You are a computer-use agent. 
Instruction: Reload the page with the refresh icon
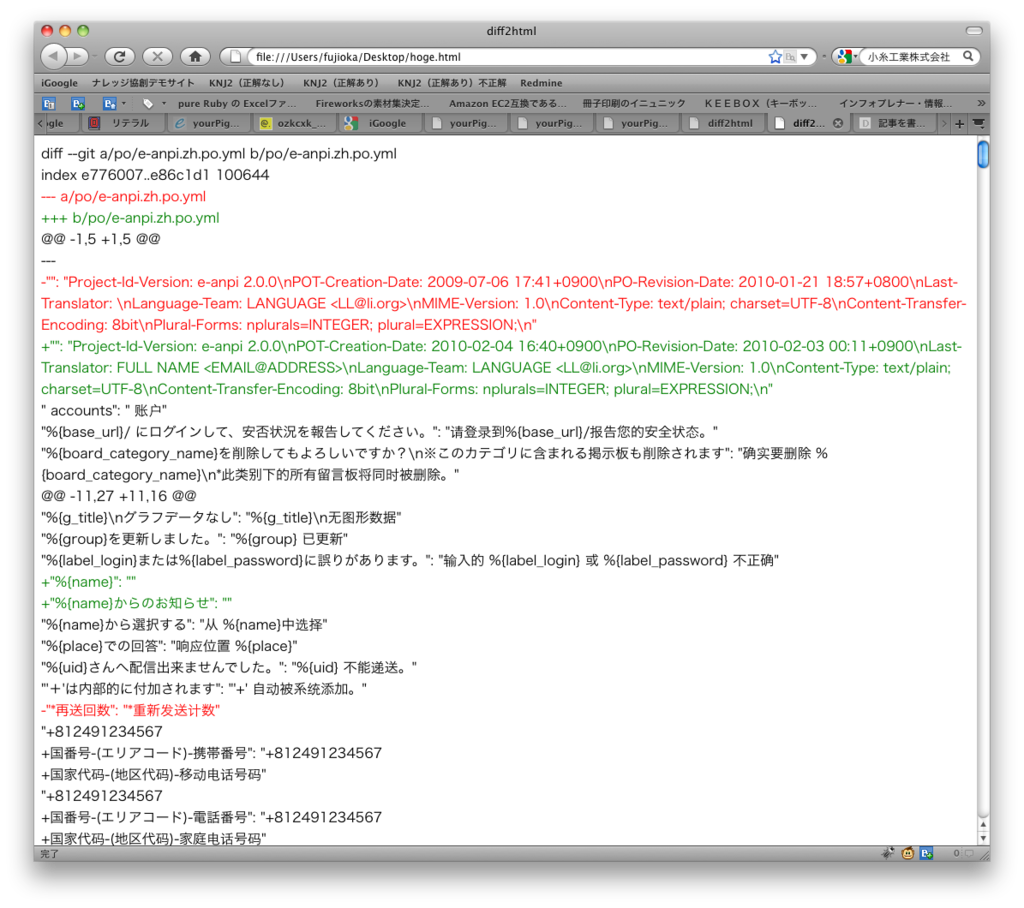pyautogui.click(x=120, y=55)
